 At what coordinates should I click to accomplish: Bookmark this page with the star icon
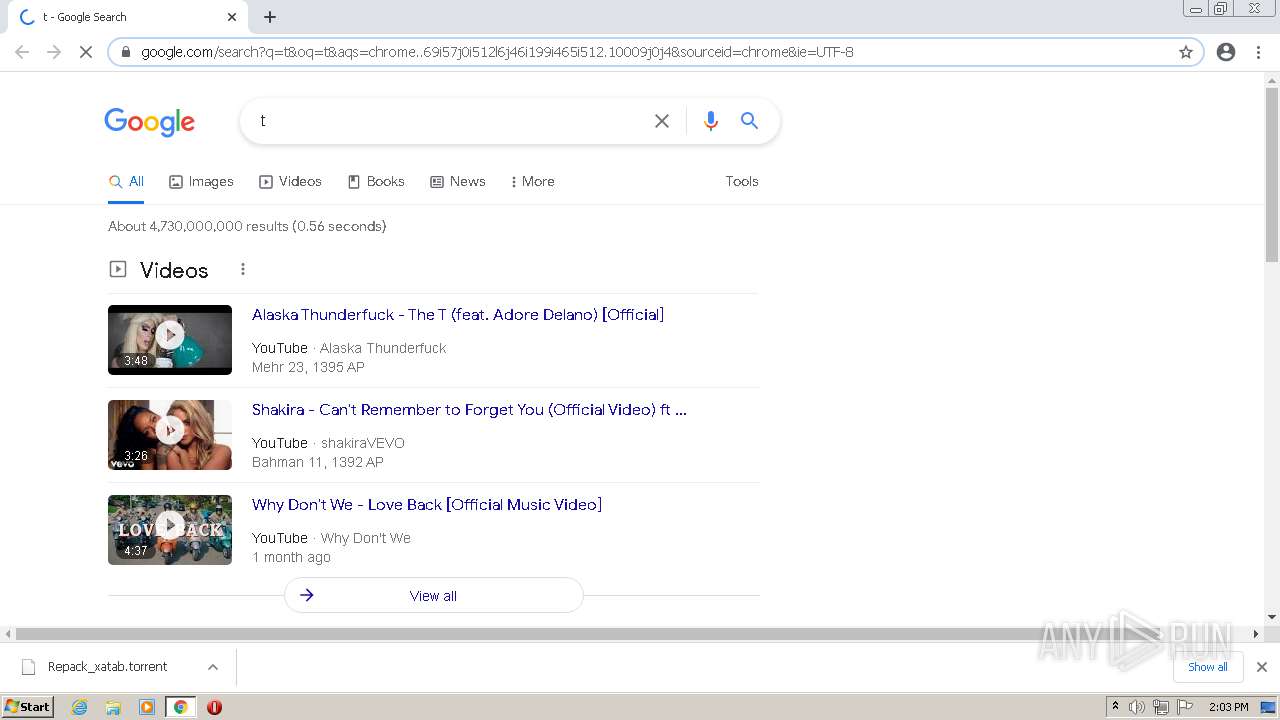point(1186,52)
